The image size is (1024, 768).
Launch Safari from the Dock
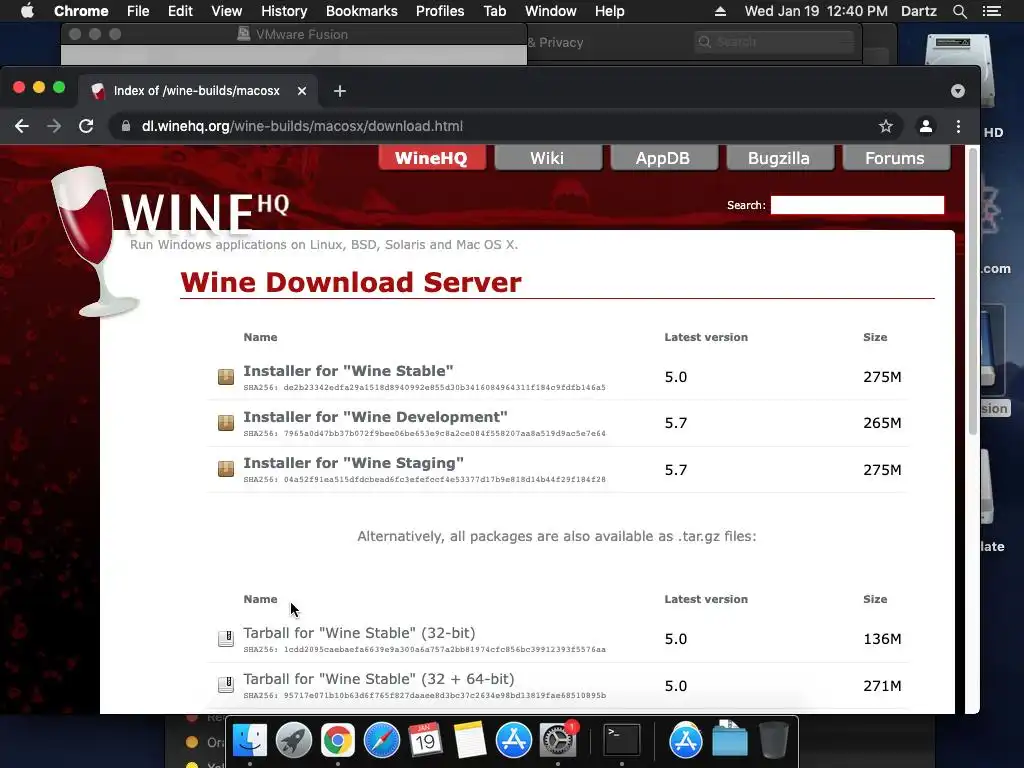[381, 740]
